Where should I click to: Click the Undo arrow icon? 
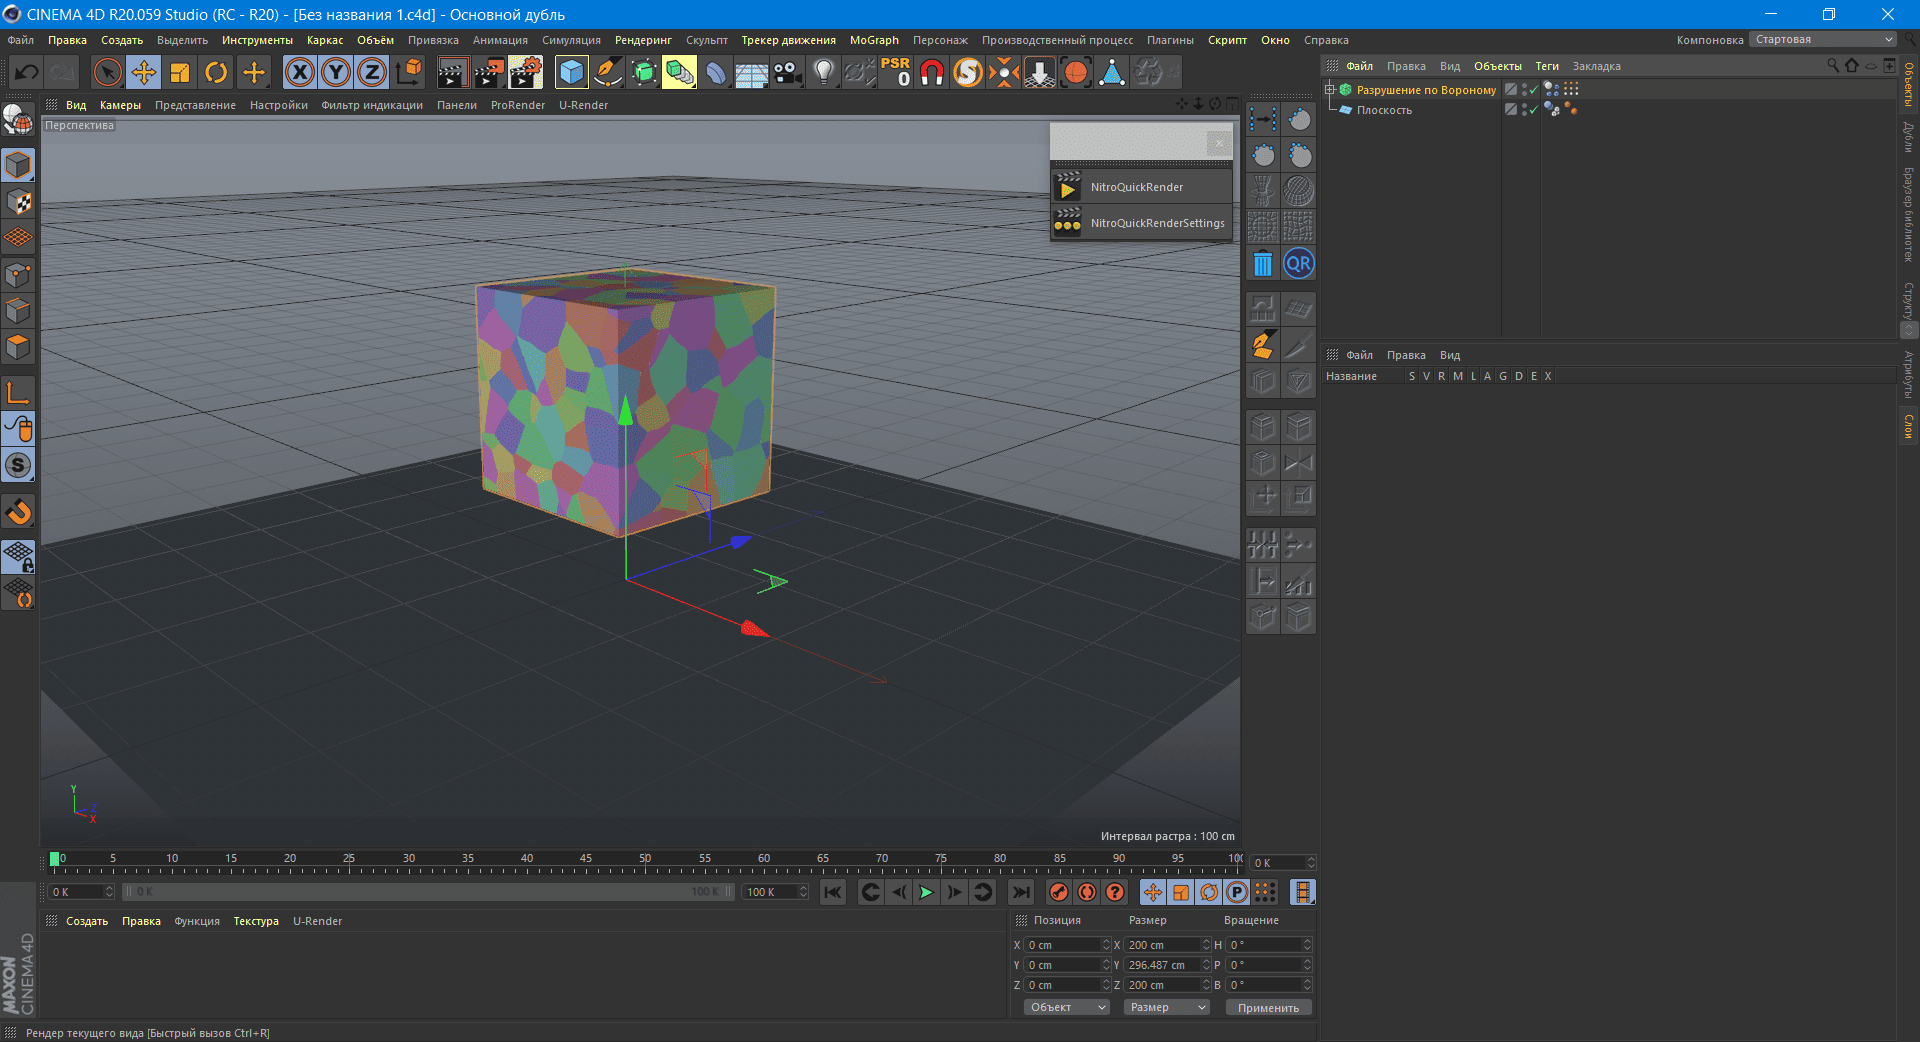pos(27,72)
